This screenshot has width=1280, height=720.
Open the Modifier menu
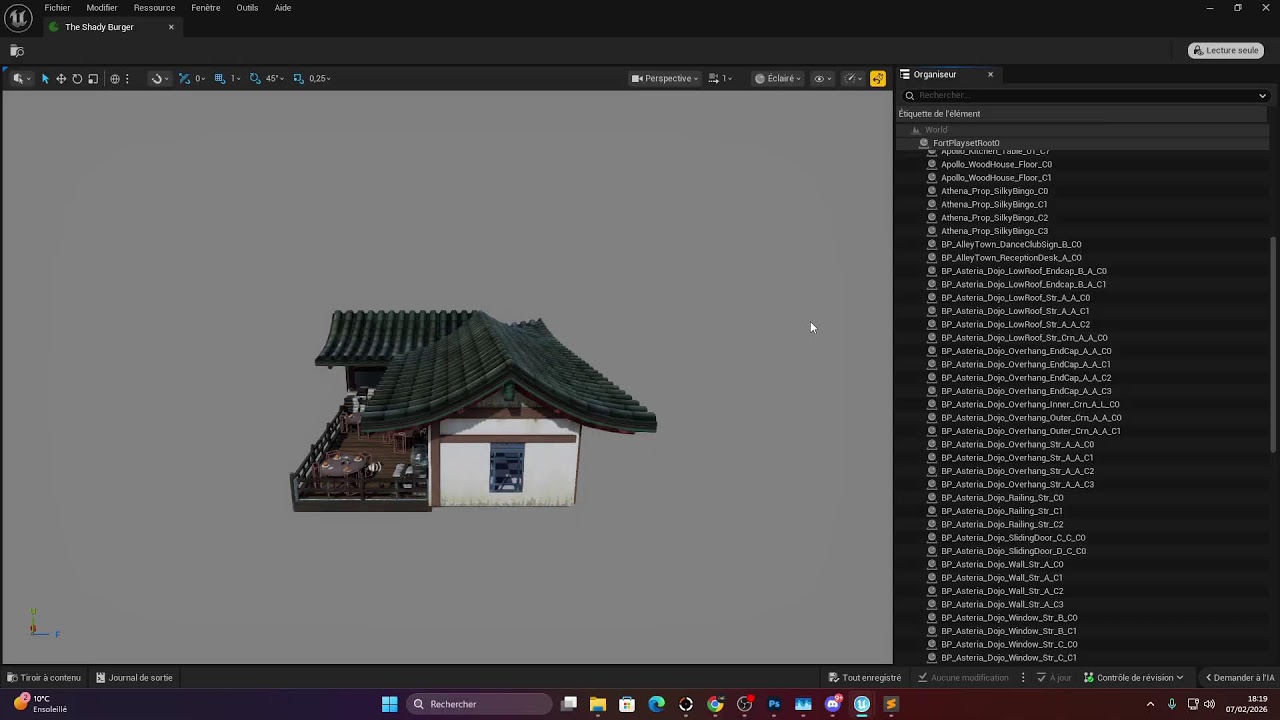coord(101,8)
